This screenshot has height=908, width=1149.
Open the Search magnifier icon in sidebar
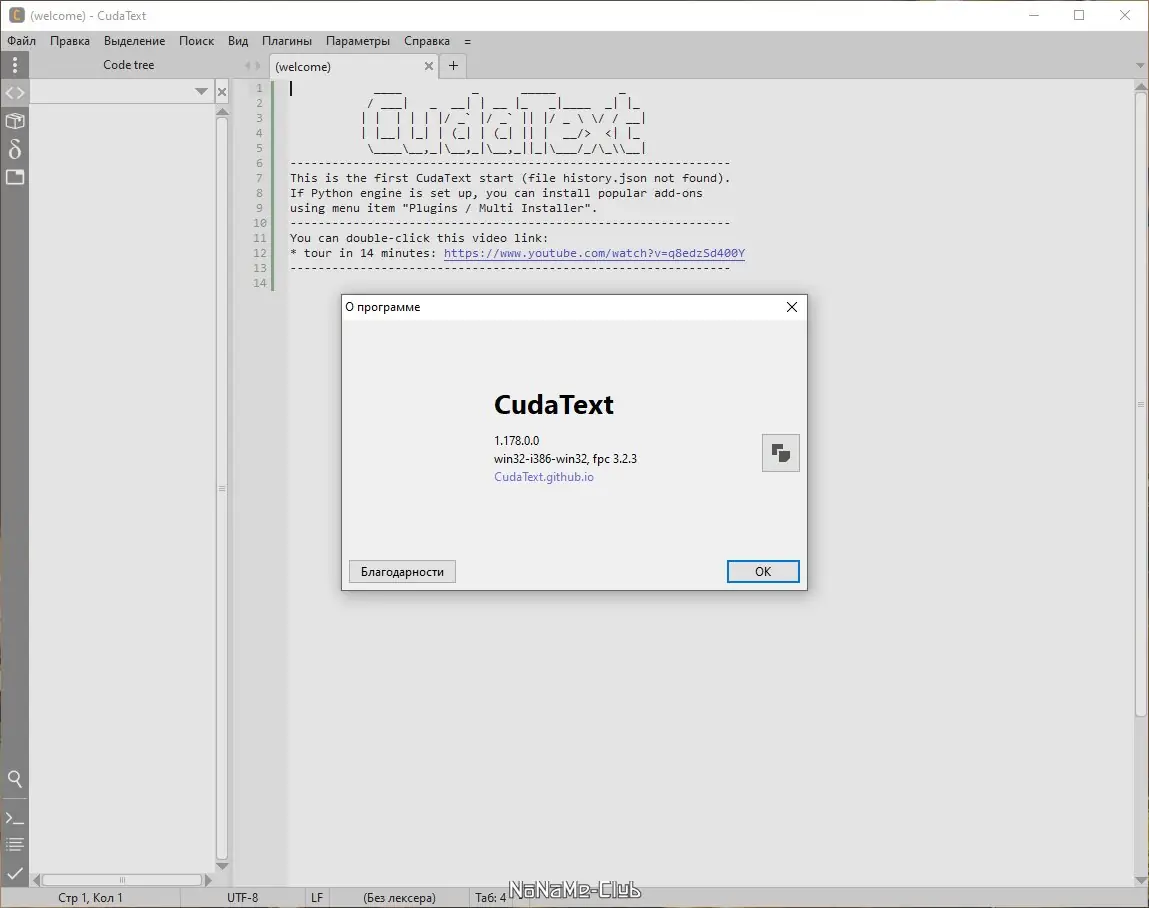tap(15, 779)
